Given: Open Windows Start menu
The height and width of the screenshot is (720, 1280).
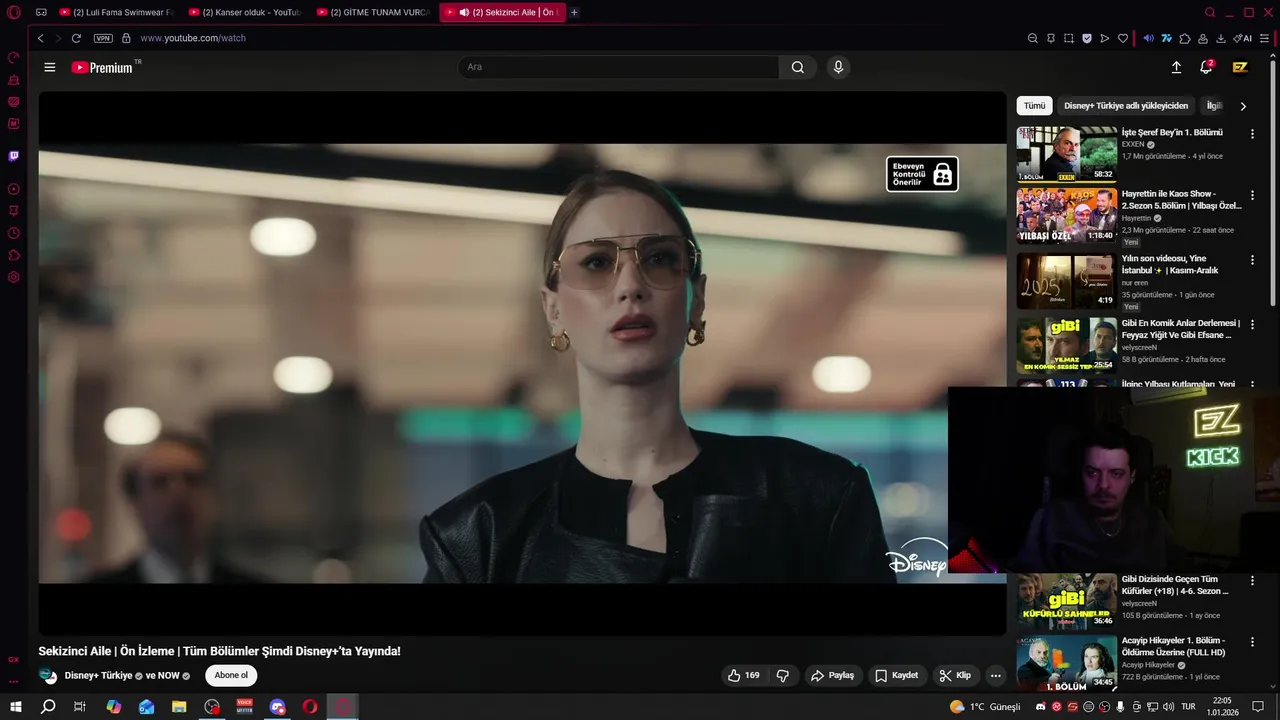Looking at the screenshot, I should 16,706.
